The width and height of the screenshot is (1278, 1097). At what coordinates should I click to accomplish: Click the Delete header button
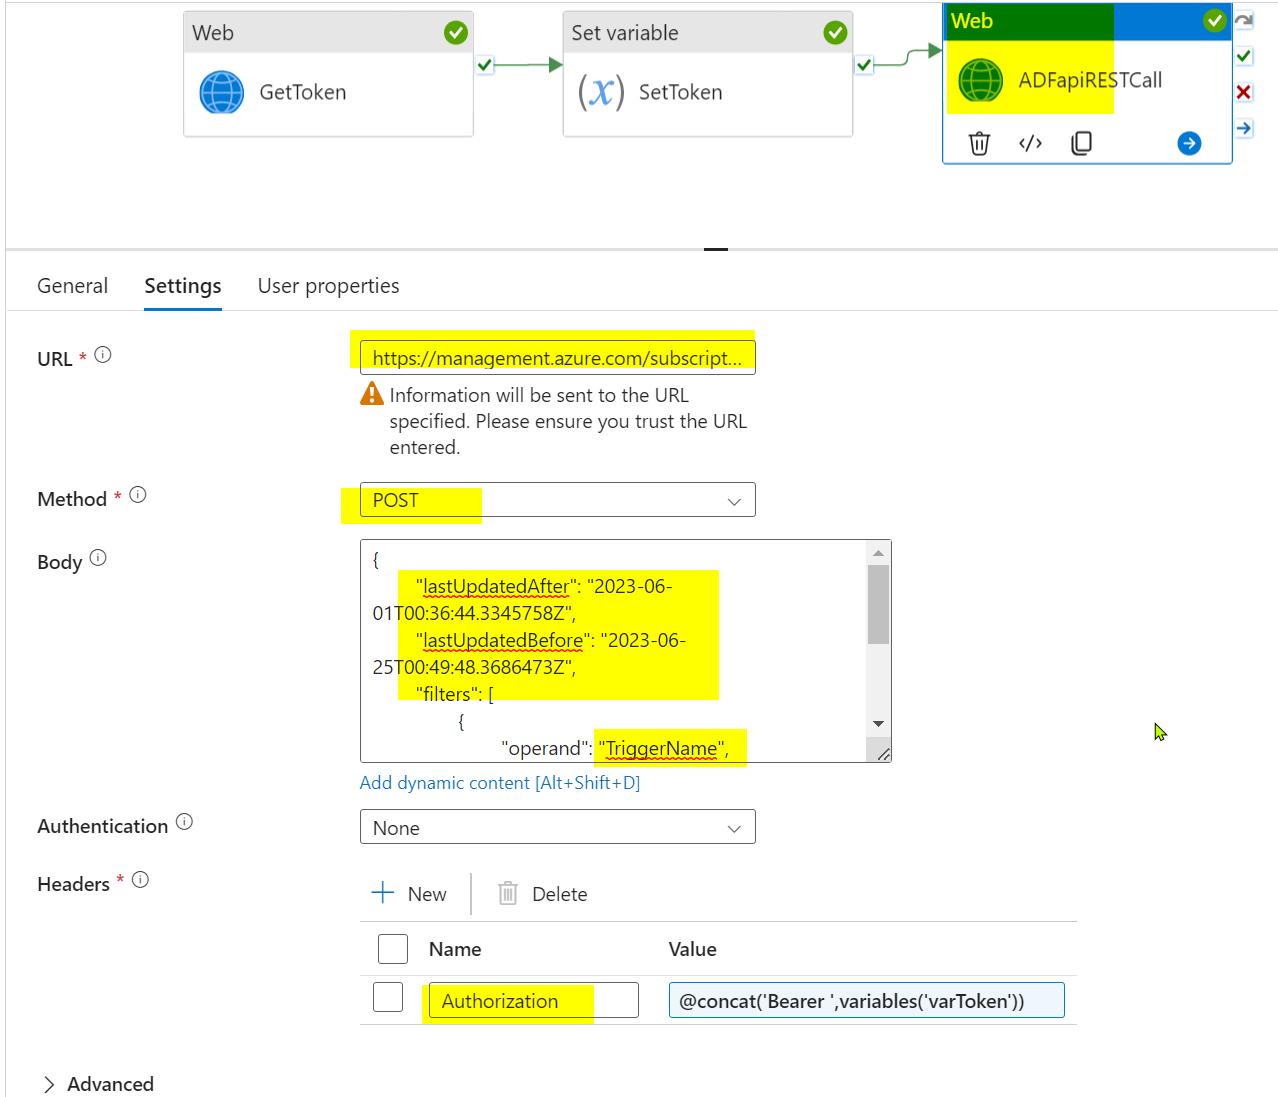pos(543,893)
